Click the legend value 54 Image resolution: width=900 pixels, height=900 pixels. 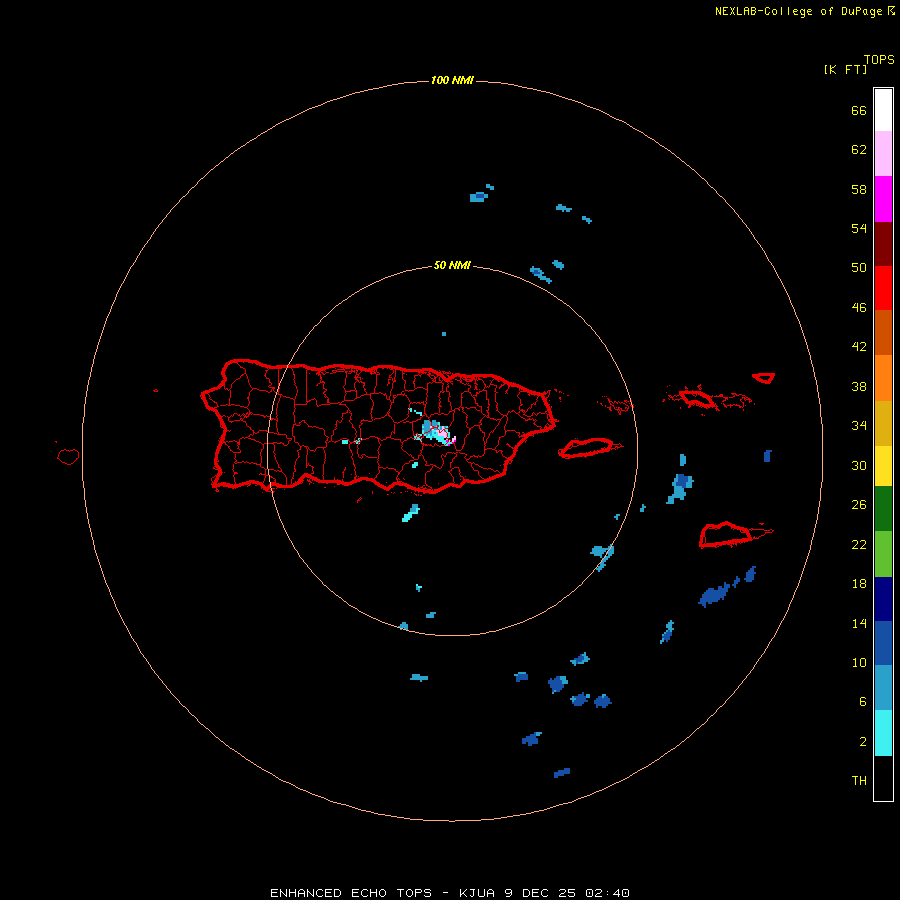coord(859,228)
